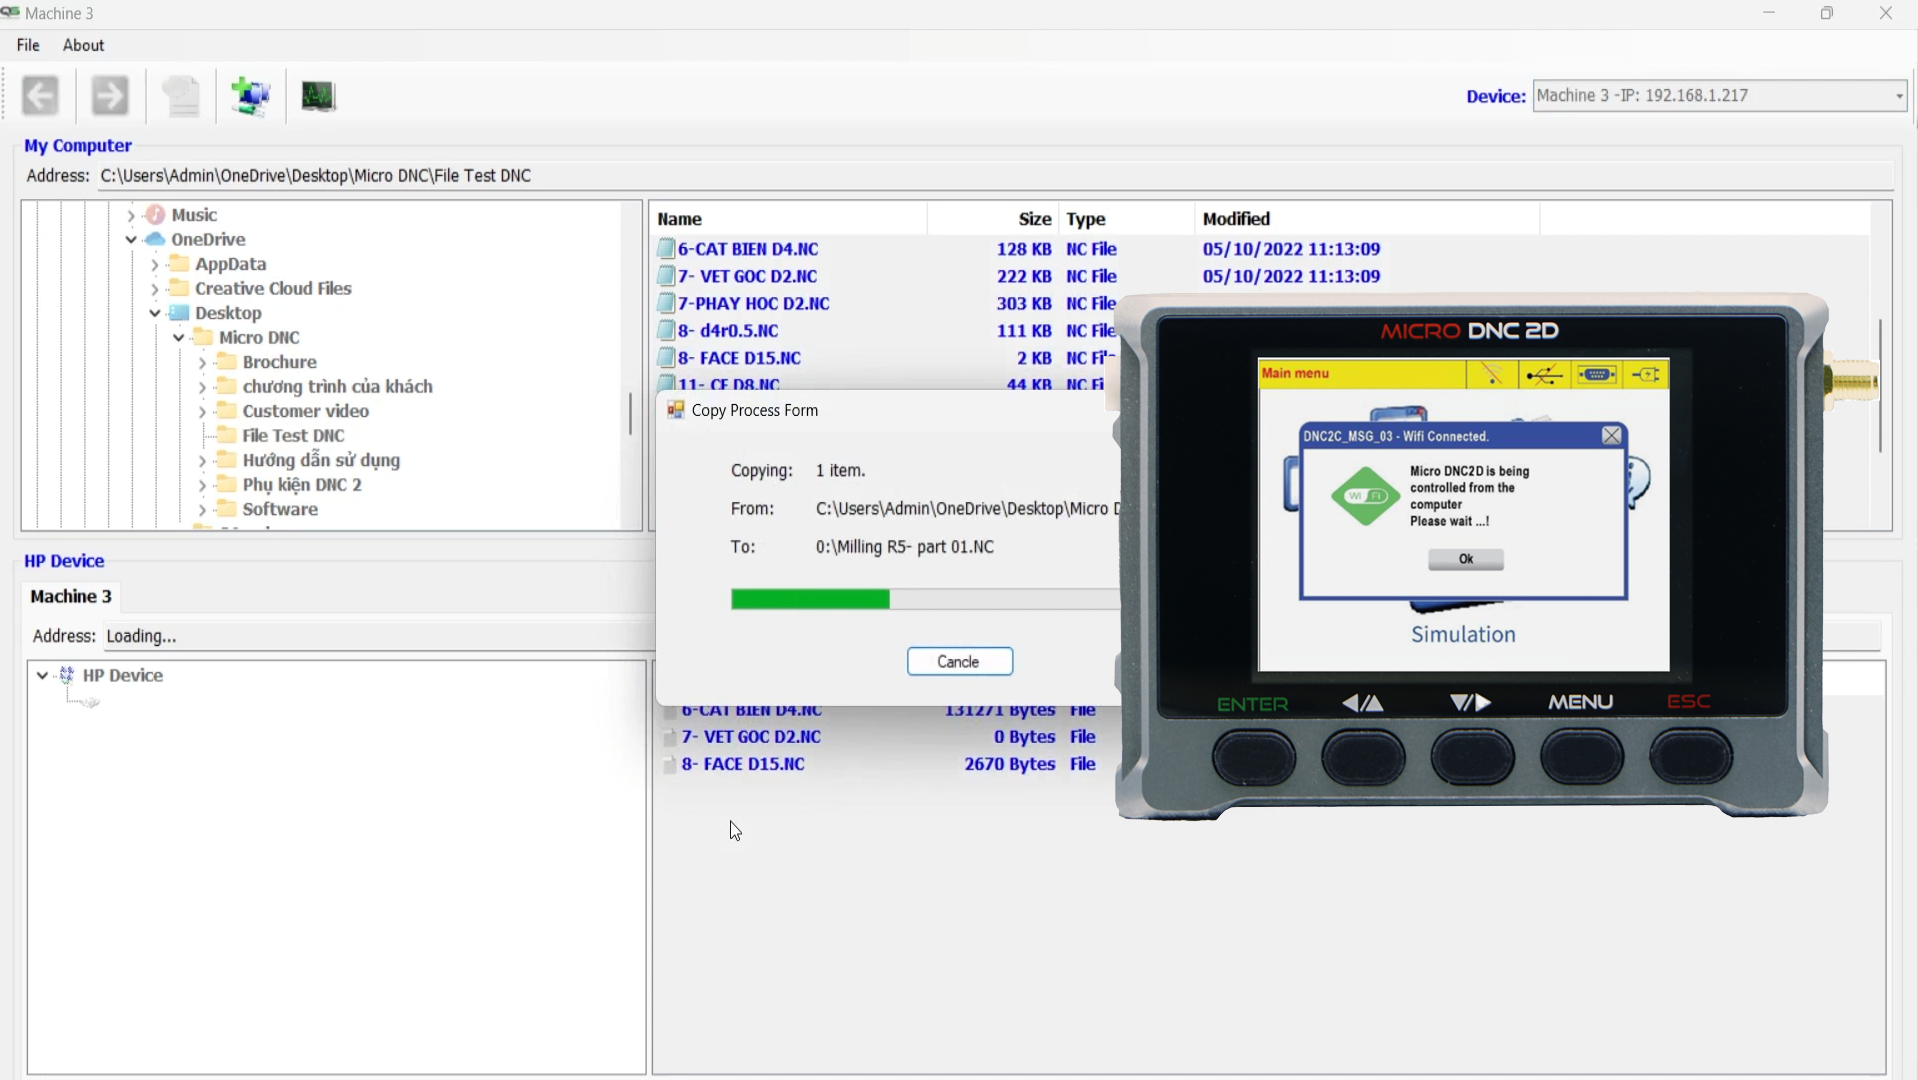Screen dimensions: 1918x1080
Task: Open the File menu
Action: tap(28, 45)
